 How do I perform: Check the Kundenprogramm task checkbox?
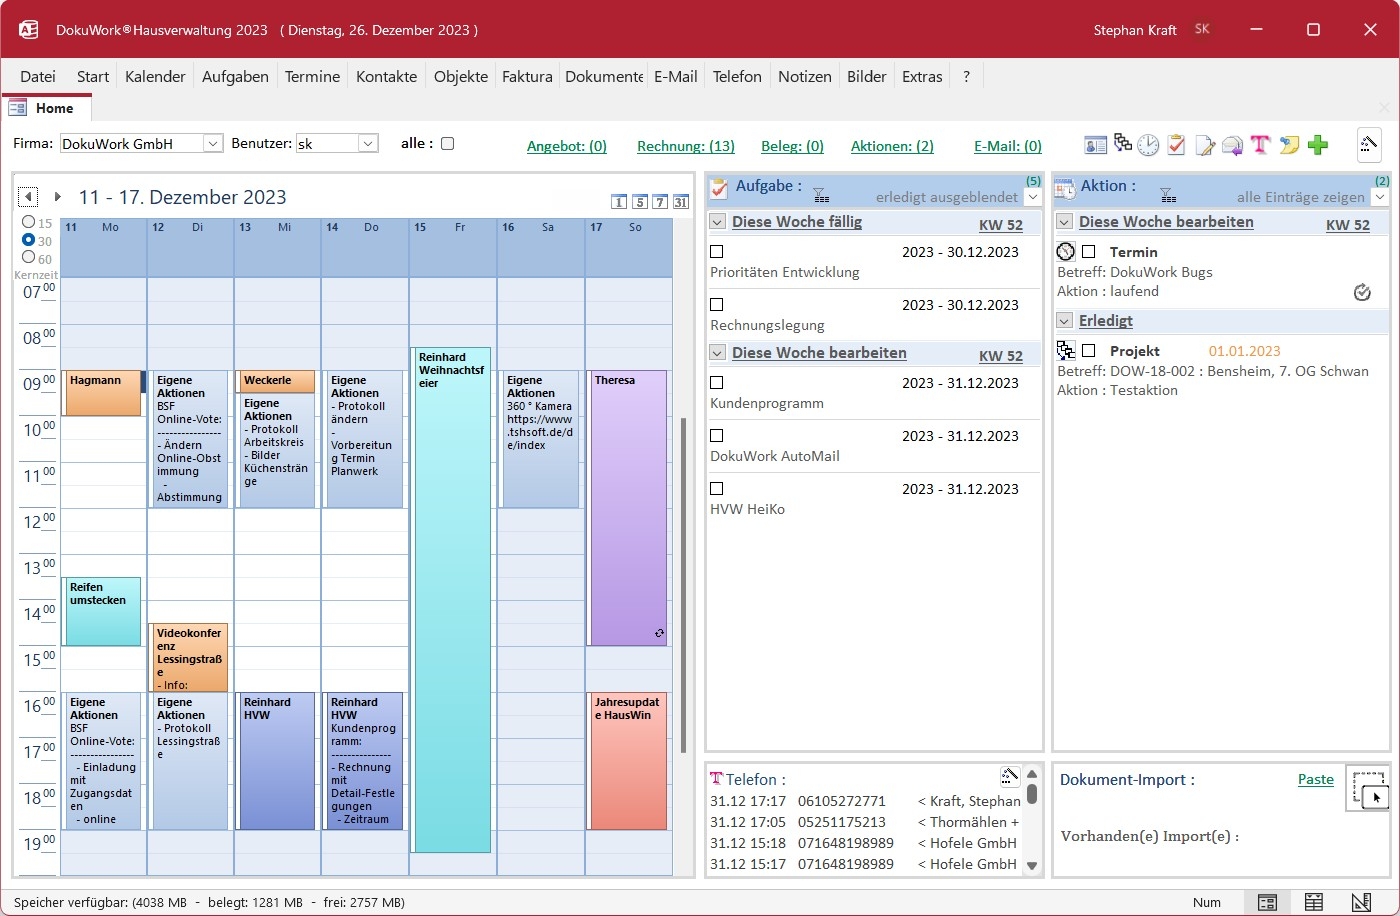pyautogui.click(x=716, y=383)
